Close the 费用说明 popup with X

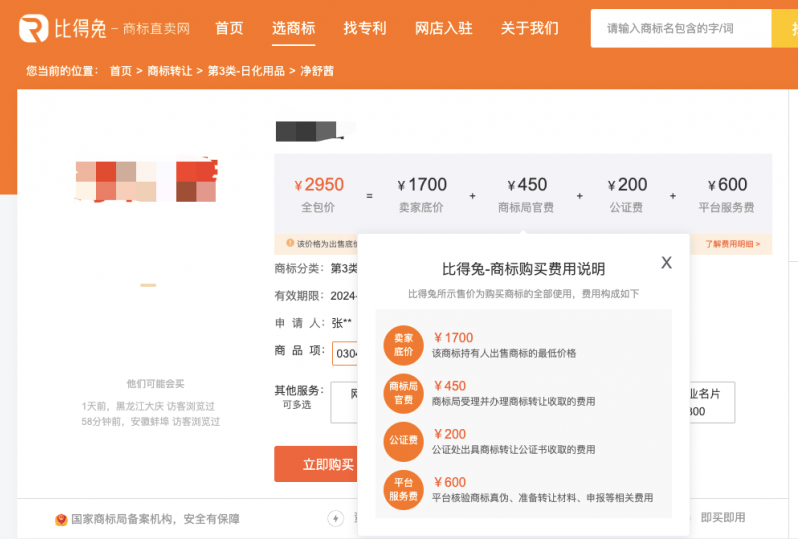pyautogui.click(x=667, y=263)
